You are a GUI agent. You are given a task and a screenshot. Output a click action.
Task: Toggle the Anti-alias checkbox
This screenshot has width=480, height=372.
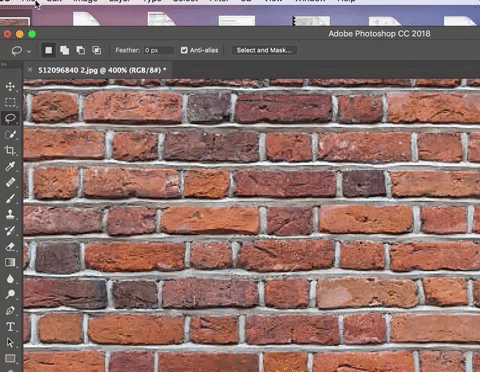tap(184, 50)
